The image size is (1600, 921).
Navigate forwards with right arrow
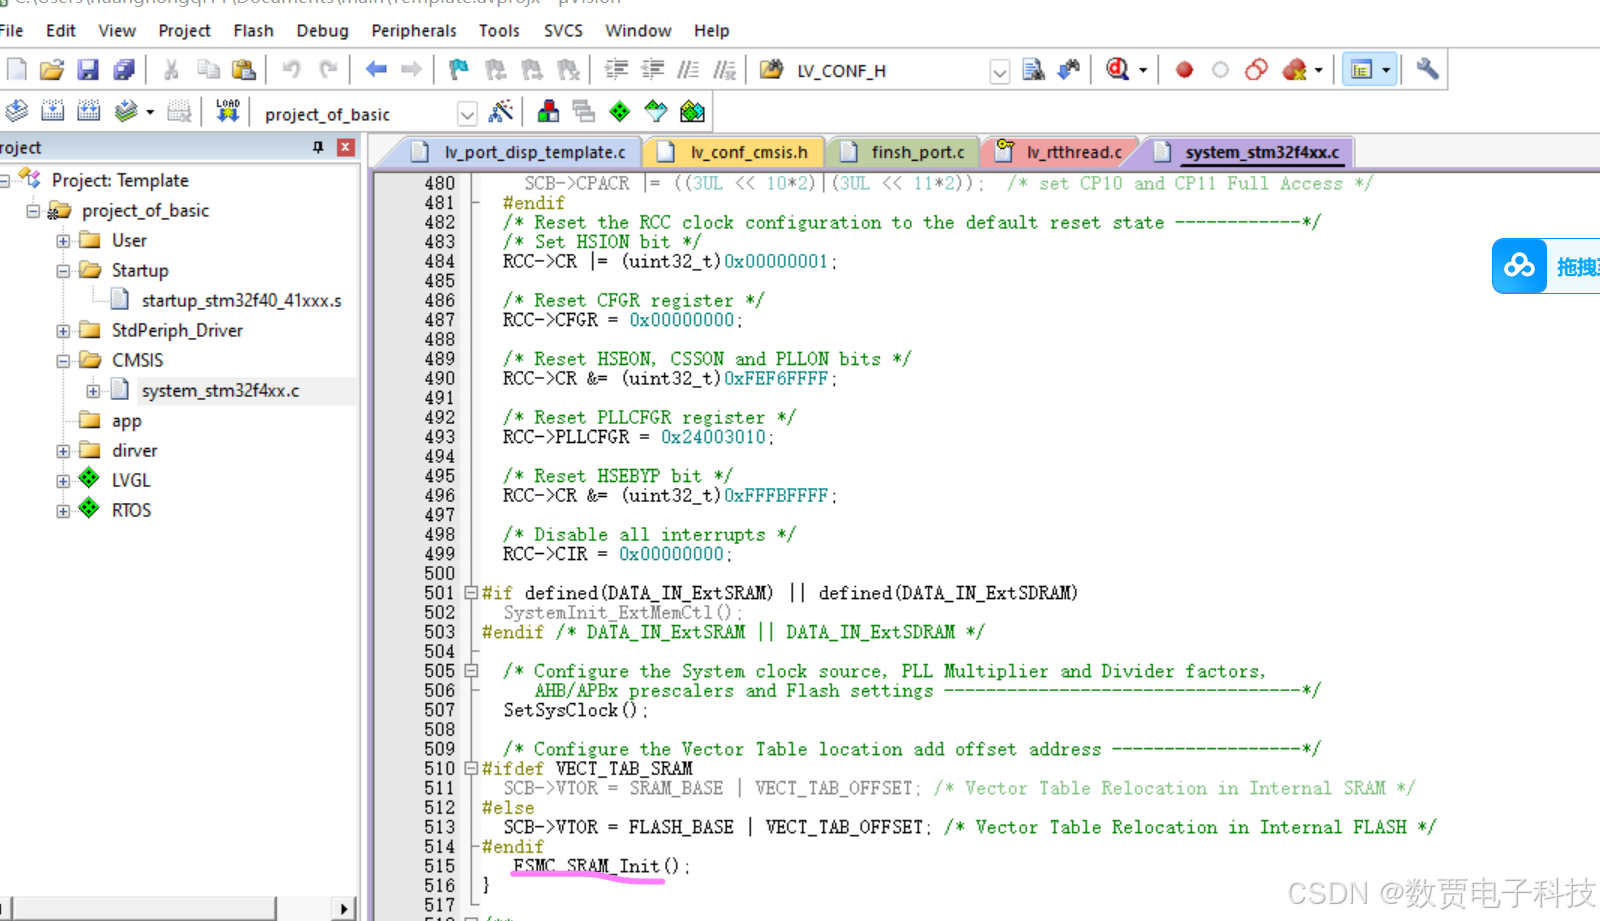[411, 69]
